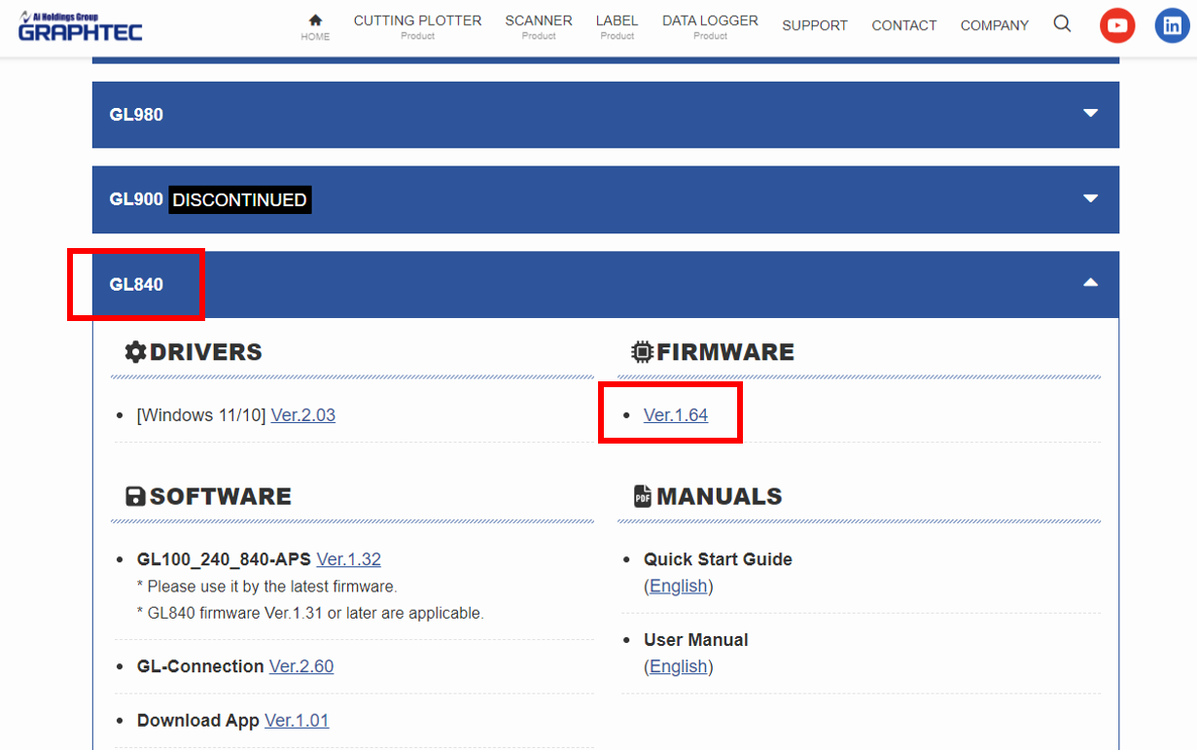
Task: Open the CONTACT menu item
Action: click(904, 25)
